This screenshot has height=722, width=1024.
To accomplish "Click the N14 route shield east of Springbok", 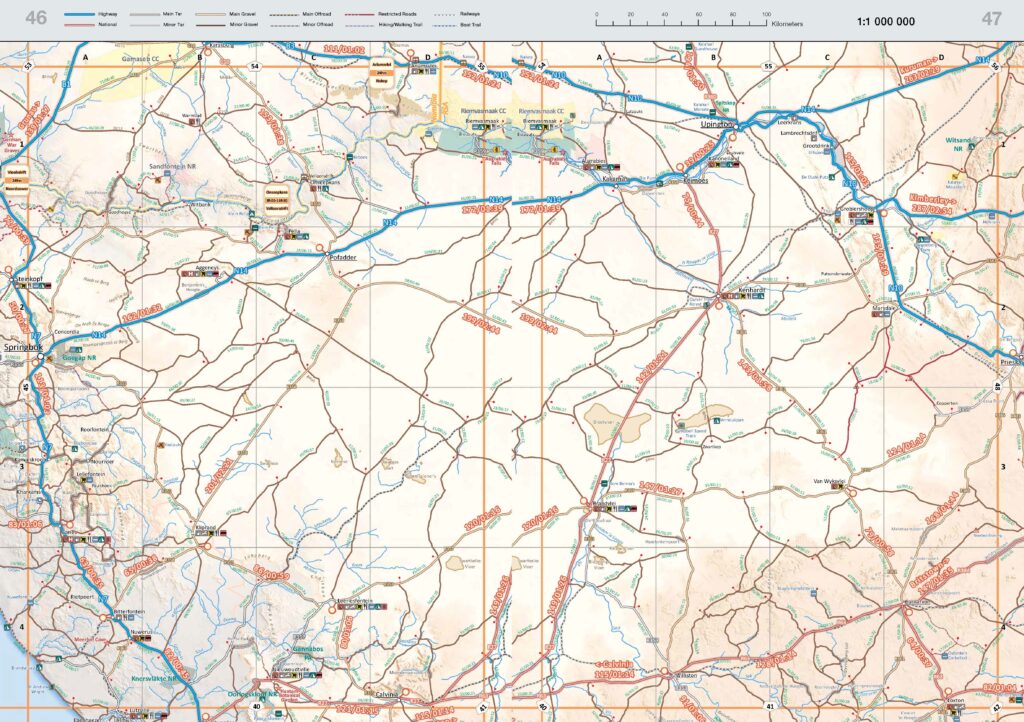I will [99, 334].
